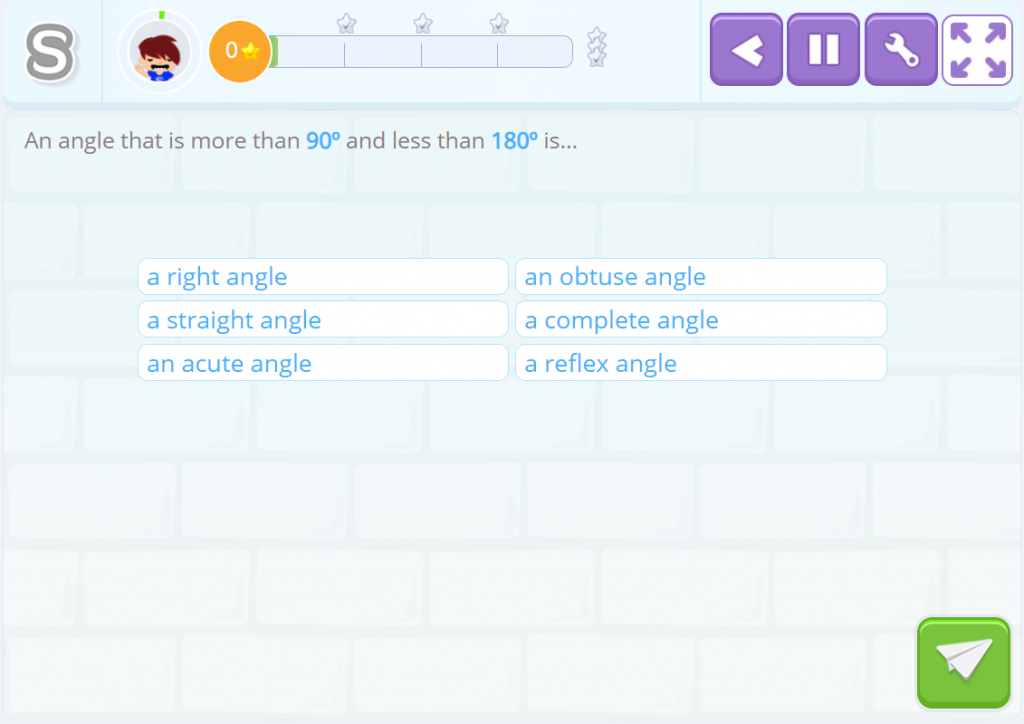This screenshot has height=724, width=1024.
Task: Enter fullscreen mode
Action: point(977,48)
